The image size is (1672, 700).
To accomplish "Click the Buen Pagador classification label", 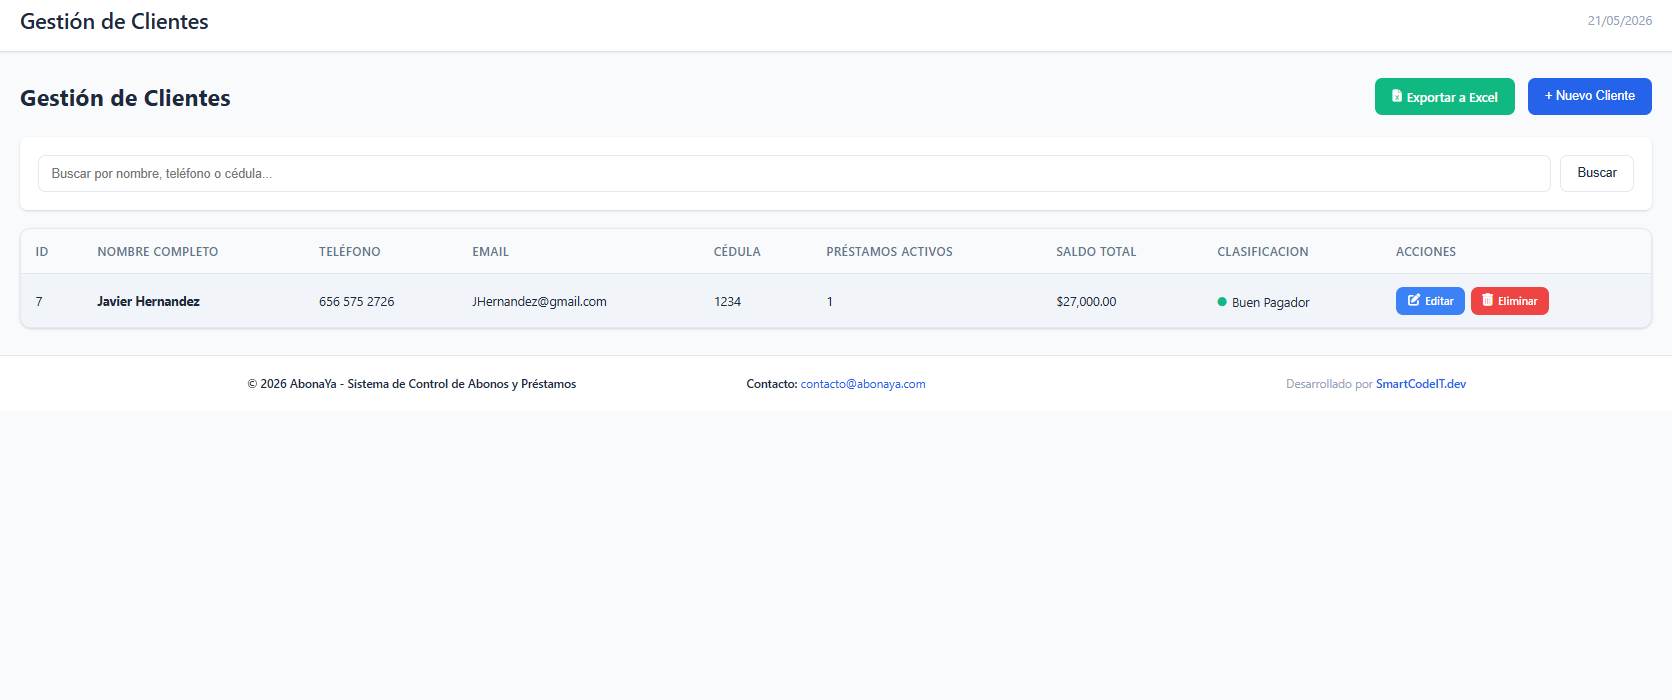I will tap(1271, 302).
